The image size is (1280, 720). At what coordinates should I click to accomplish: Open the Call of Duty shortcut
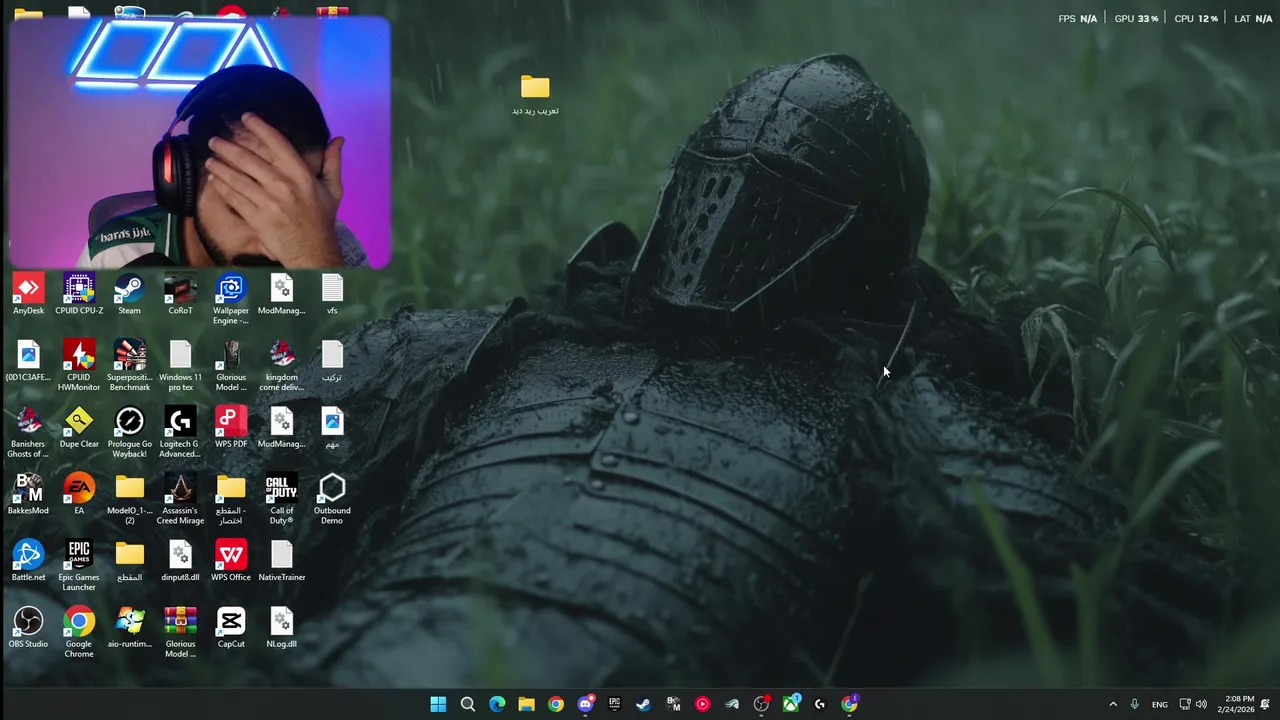pos(282,500)
